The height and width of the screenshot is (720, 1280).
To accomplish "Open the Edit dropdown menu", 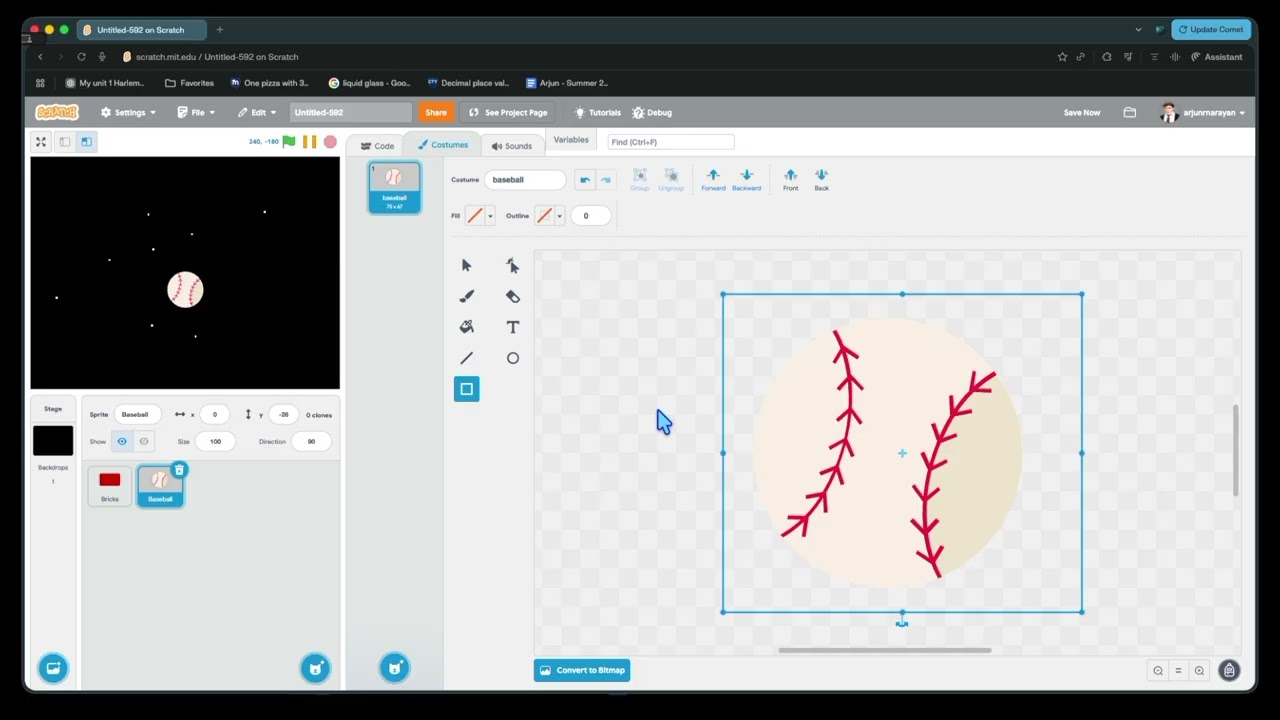I will (x=256, y=113).
